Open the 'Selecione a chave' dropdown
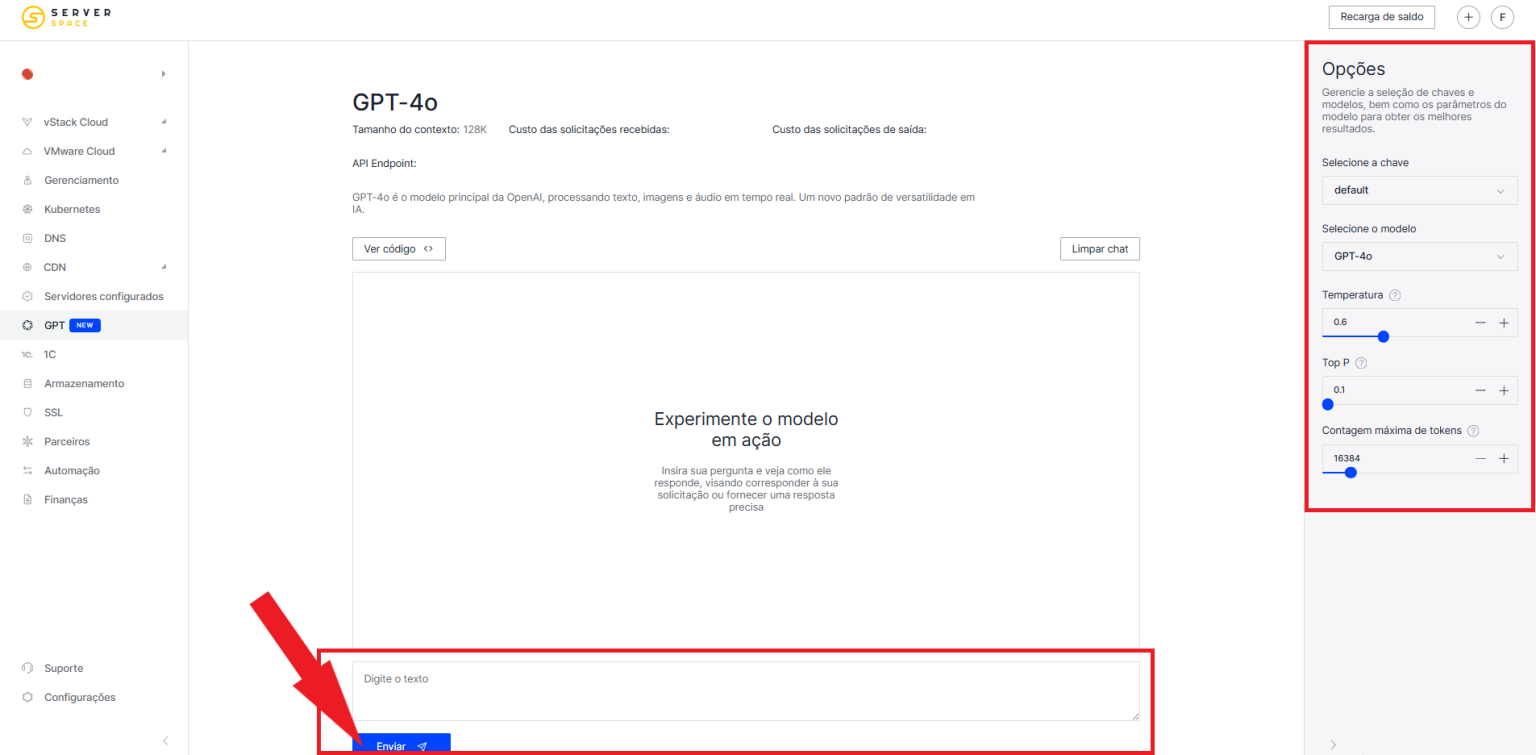 point(1419,190)
